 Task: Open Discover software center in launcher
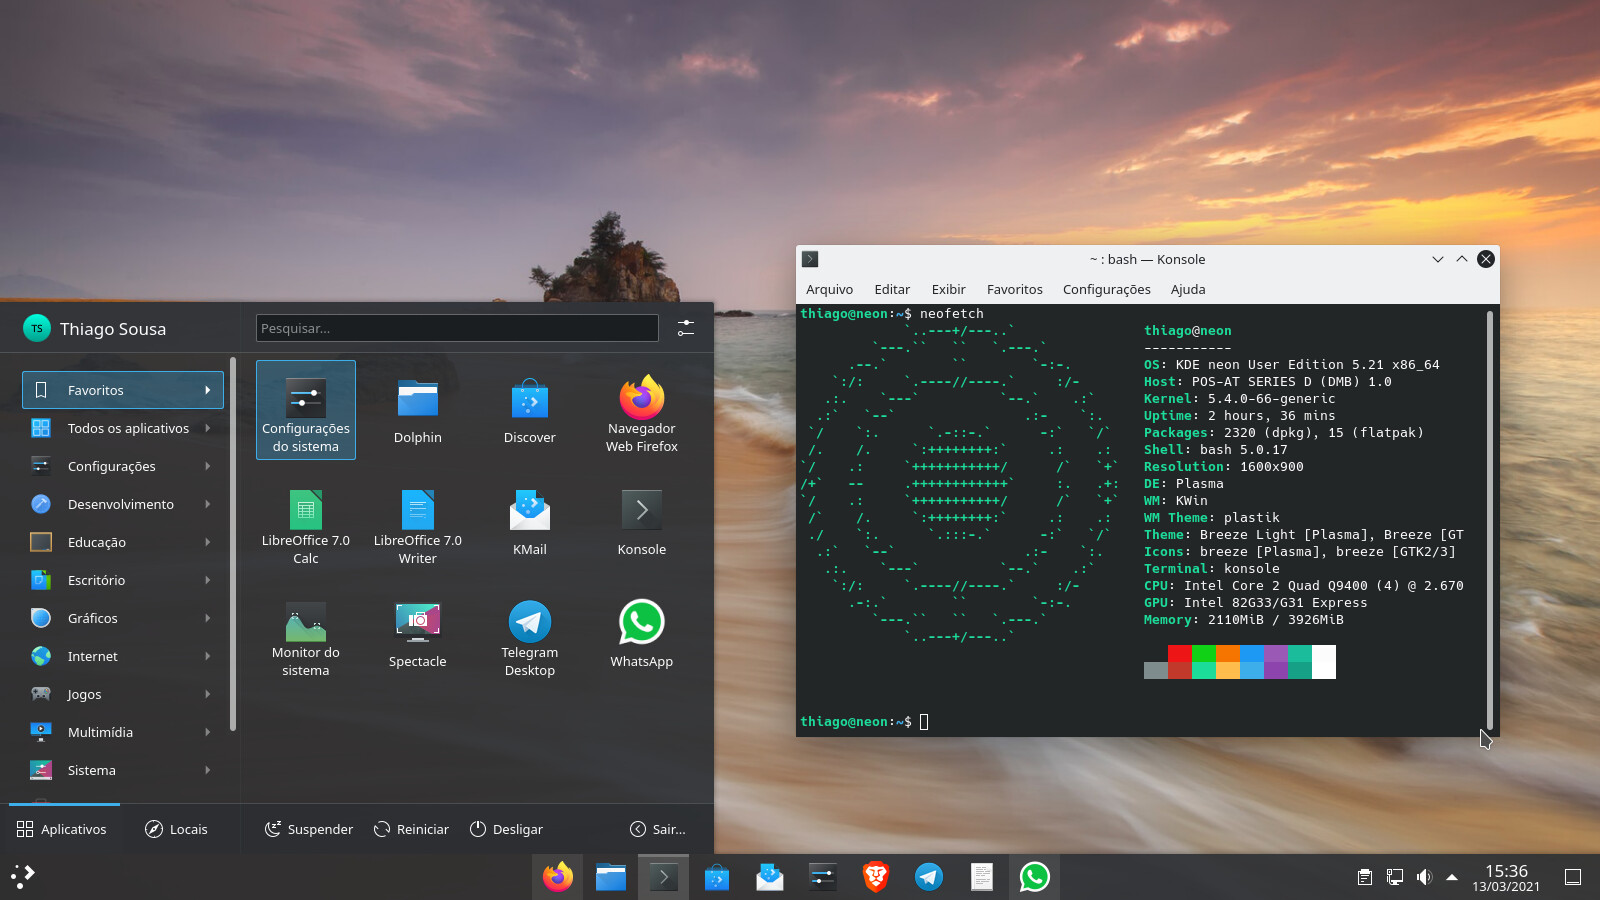[530, 410]
